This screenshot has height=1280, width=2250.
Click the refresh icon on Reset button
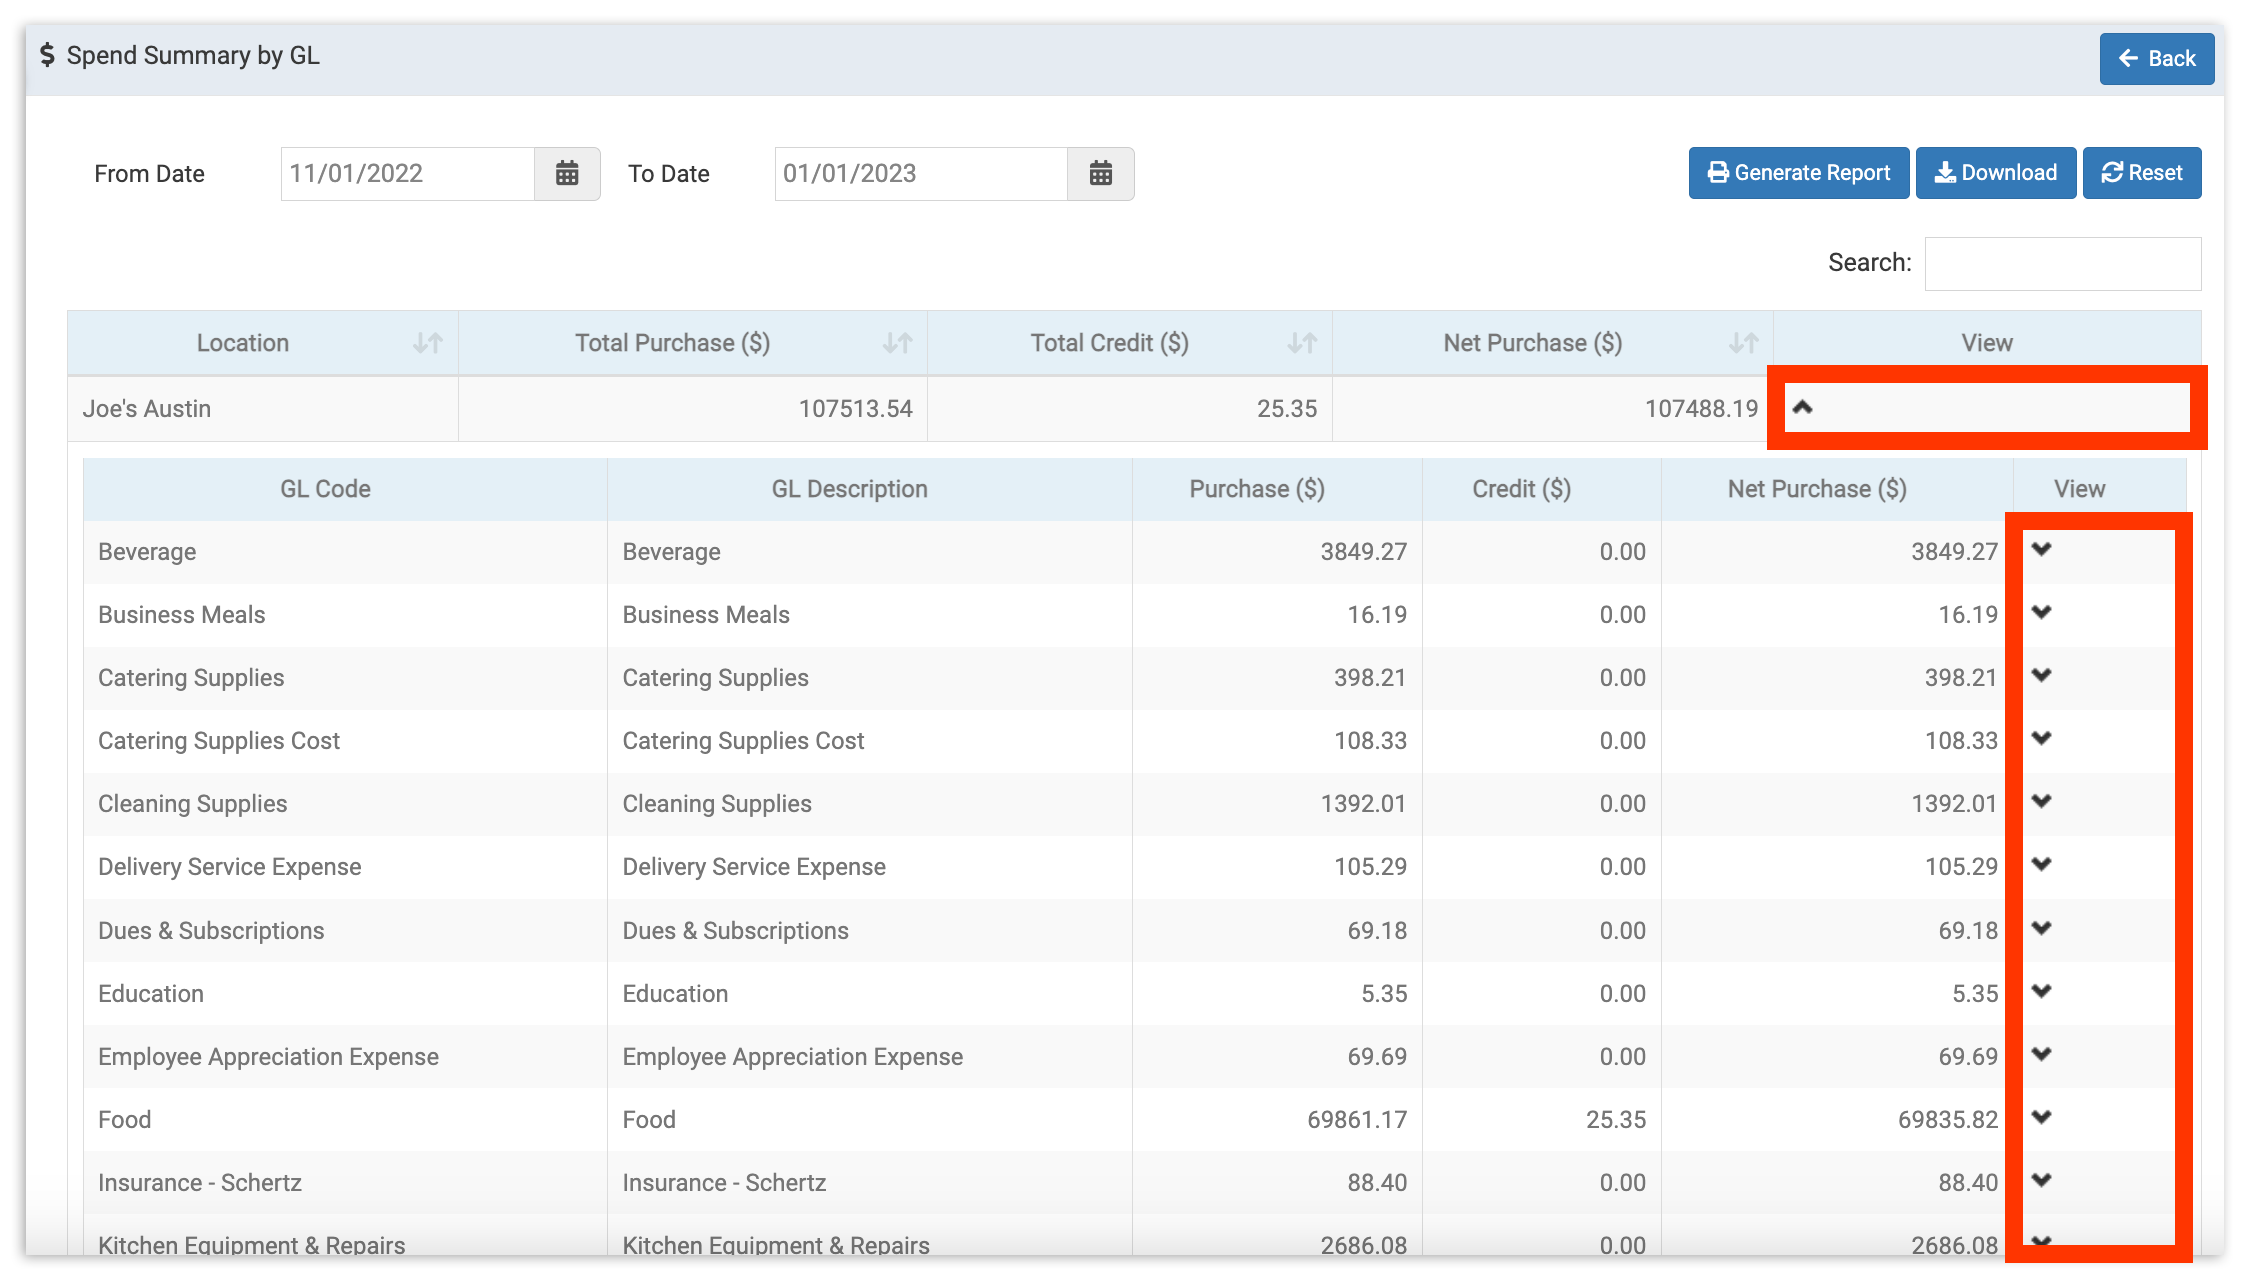tap(2112, 172)
